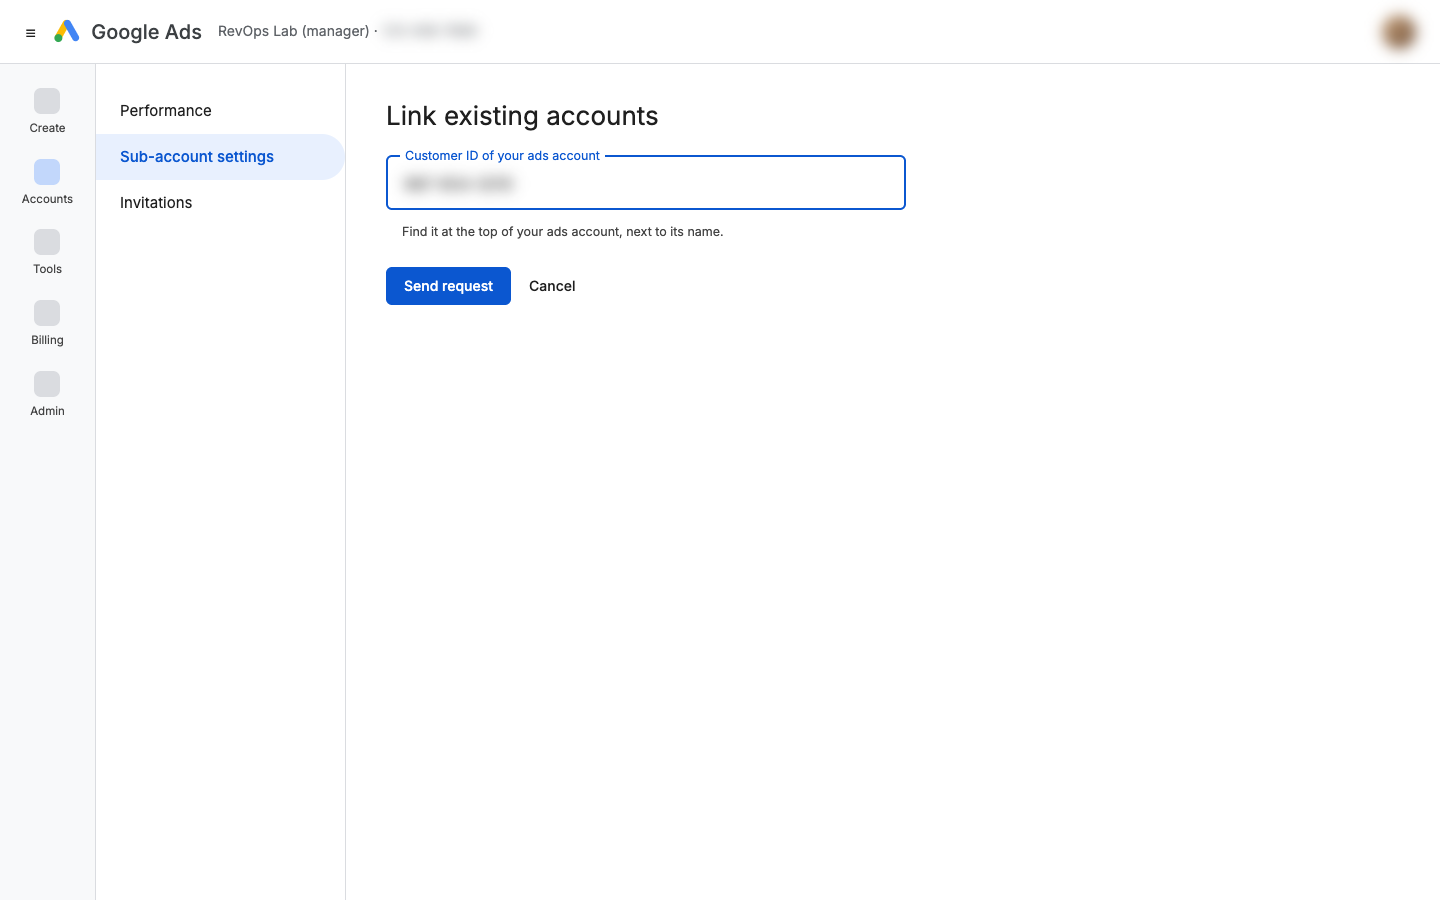Select Sub-account settings in the menu

[x=220, y=157]
